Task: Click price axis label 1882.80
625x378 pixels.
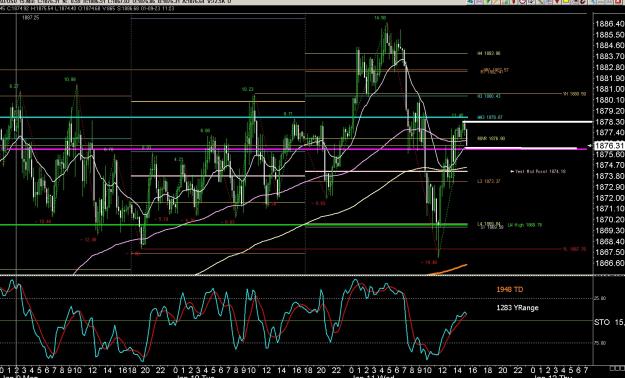Action: click(x=609, y=67)
